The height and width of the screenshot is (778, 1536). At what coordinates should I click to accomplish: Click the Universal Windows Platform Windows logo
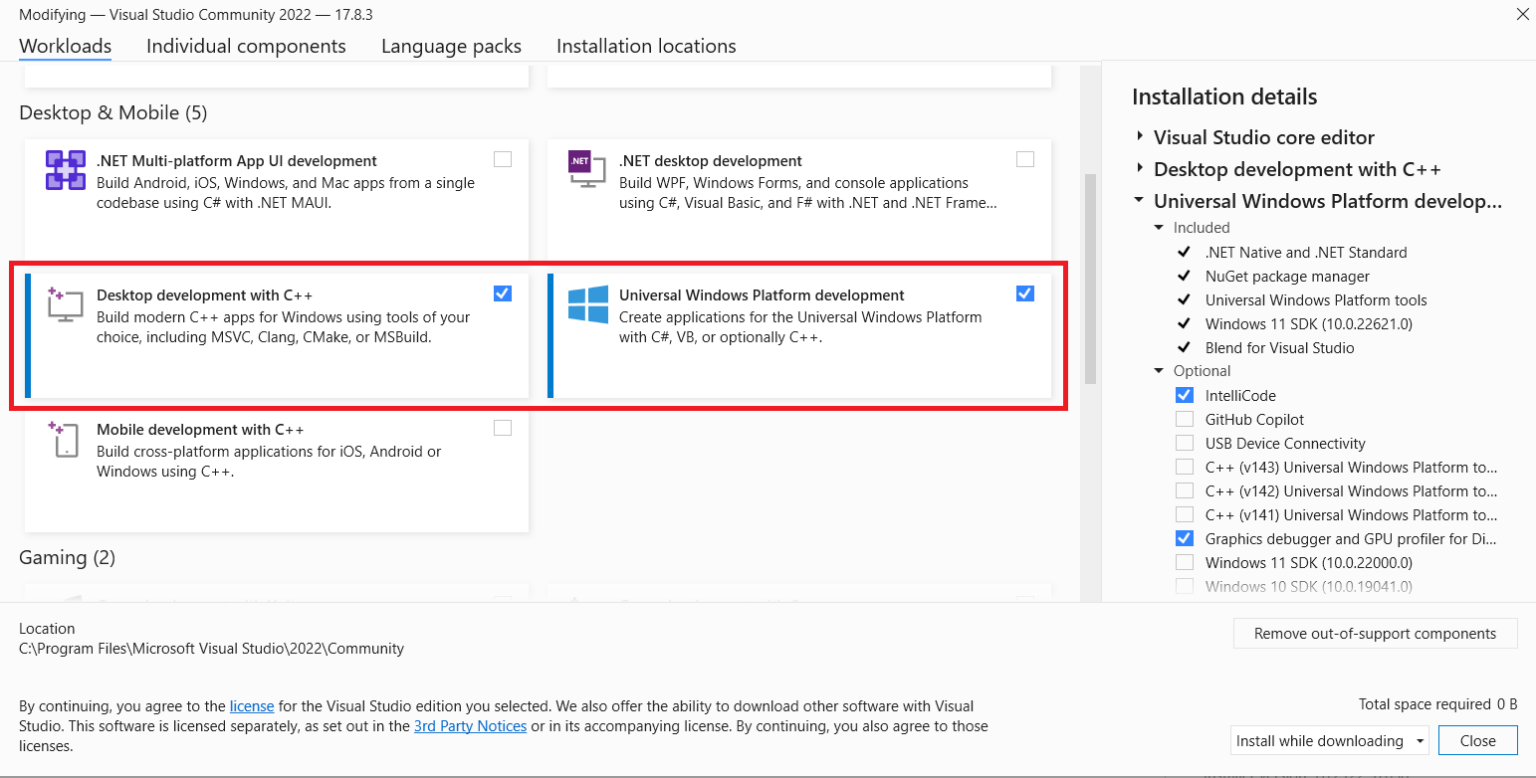(588, 304)
